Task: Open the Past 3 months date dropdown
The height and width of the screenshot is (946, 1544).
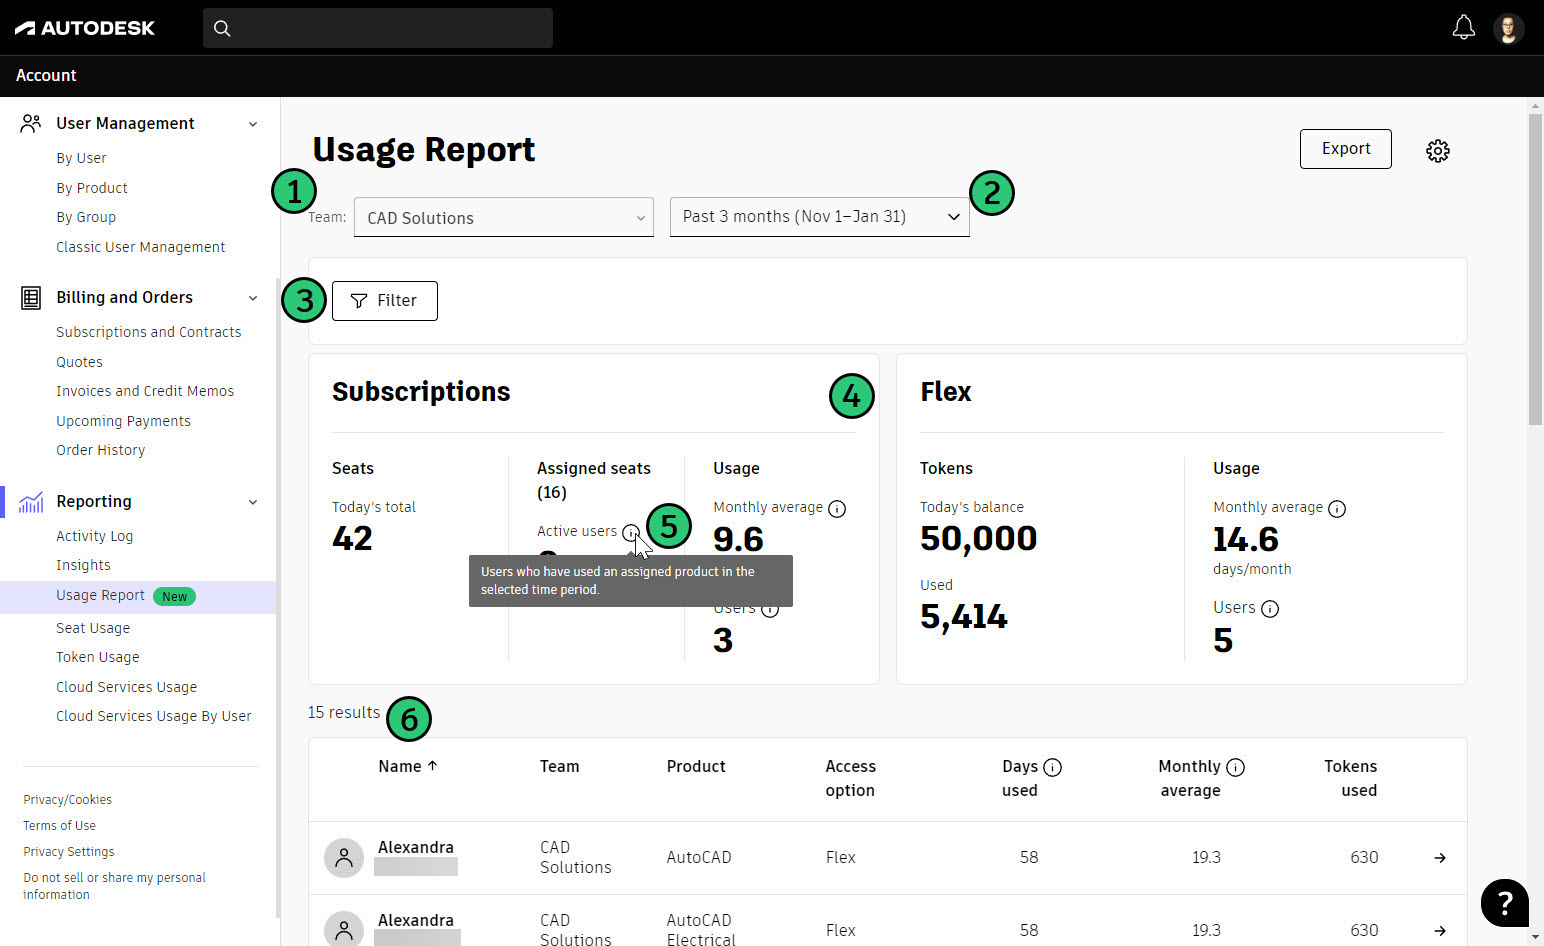Action: point(820,216)
